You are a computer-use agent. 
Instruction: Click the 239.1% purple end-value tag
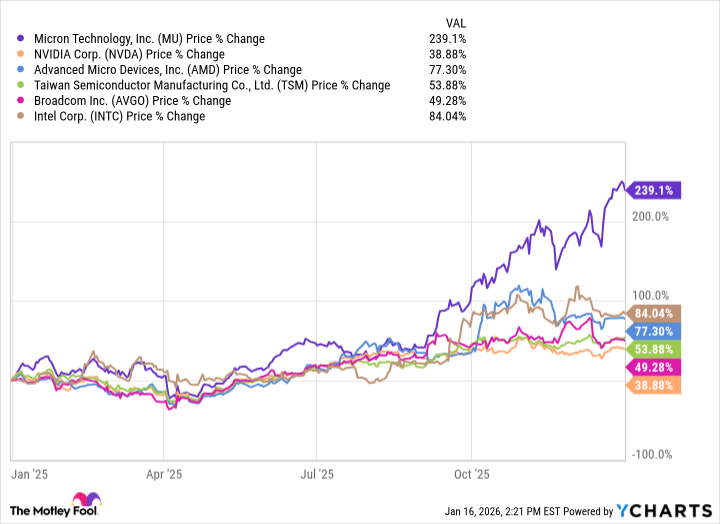[654, 190]
